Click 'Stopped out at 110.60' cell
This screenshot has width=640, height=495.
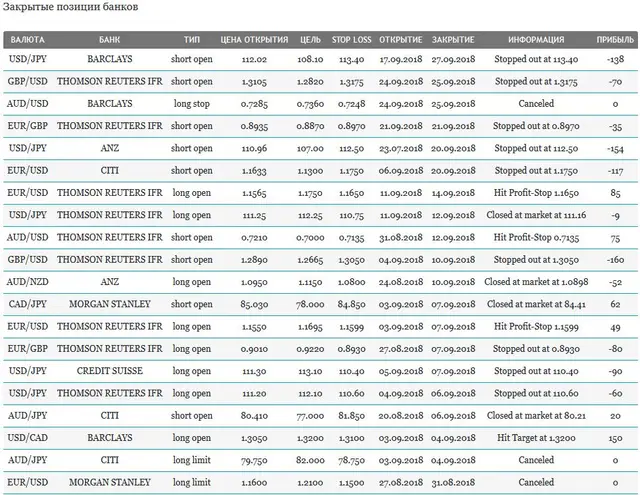[x=536, y=394]
